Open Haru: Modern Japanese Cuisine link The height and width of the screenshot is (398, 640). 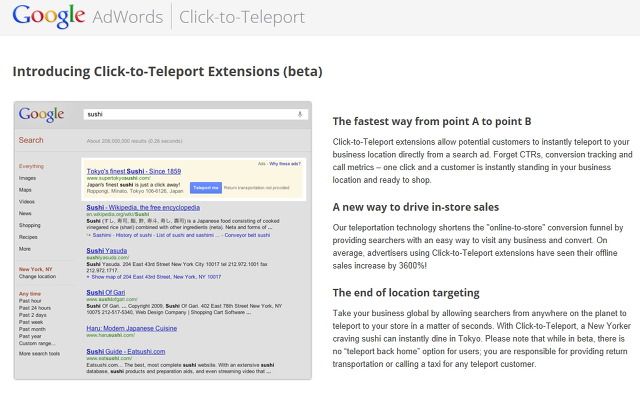point(131,328)
